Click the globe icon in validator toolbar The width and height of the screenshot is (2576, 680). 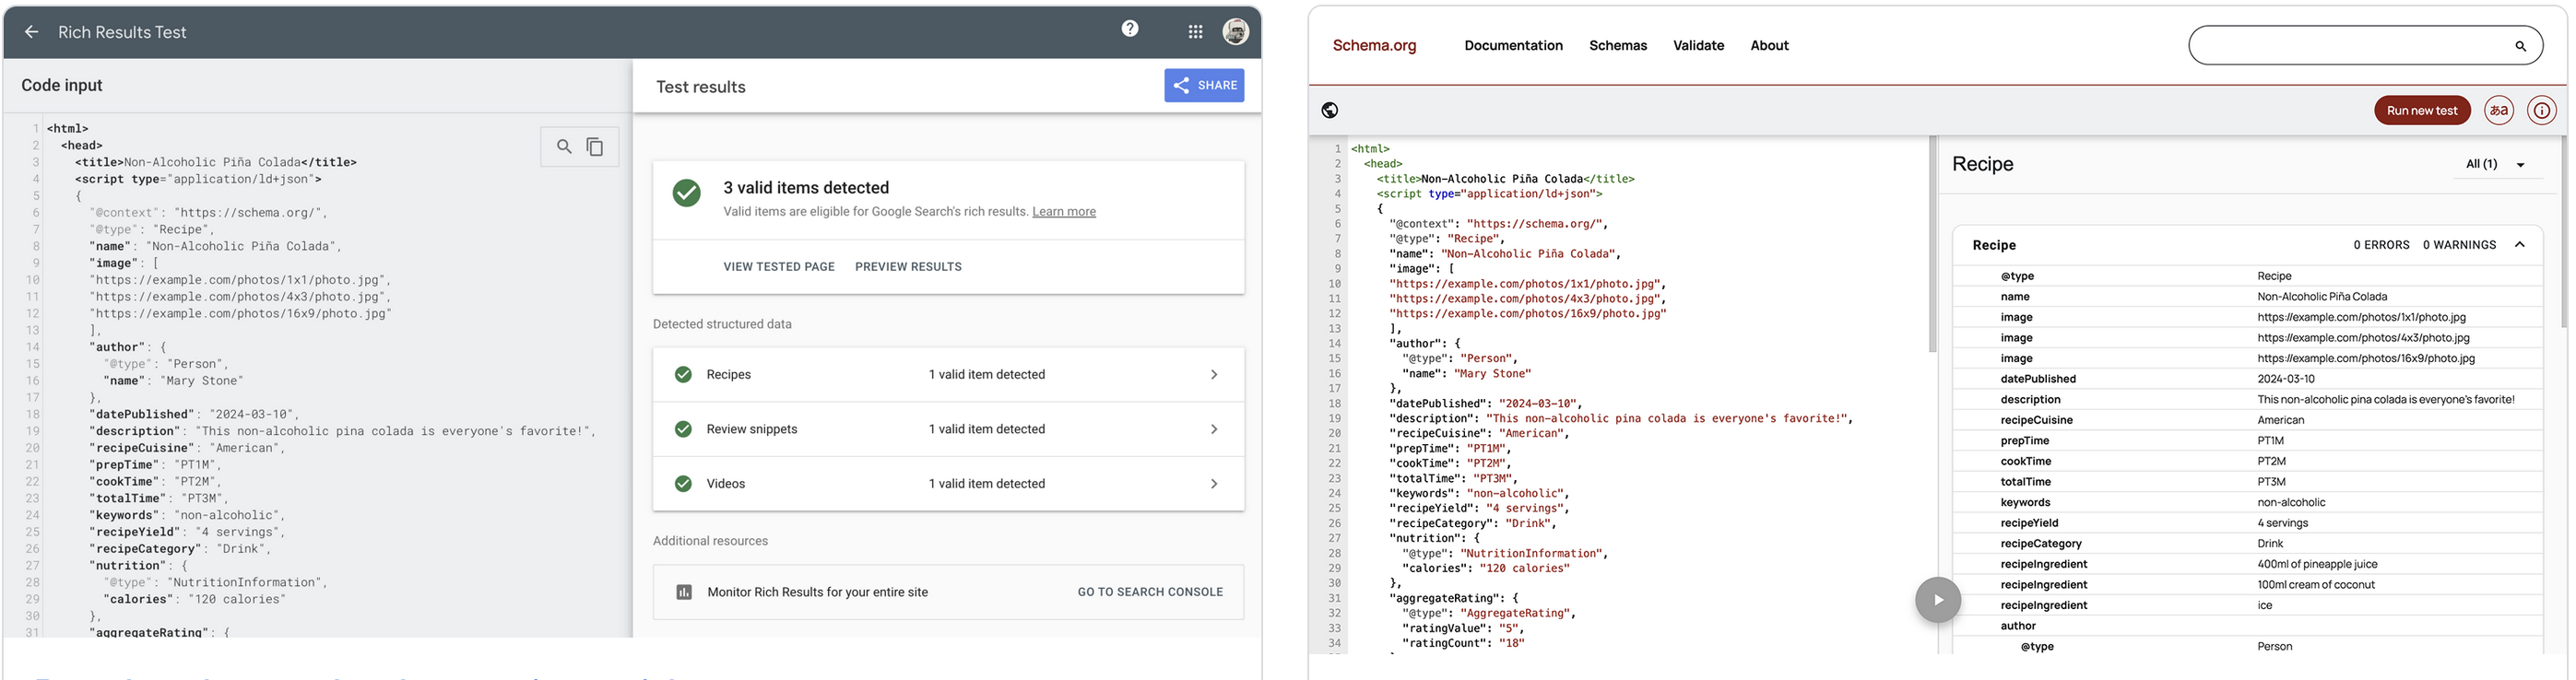1330,111
